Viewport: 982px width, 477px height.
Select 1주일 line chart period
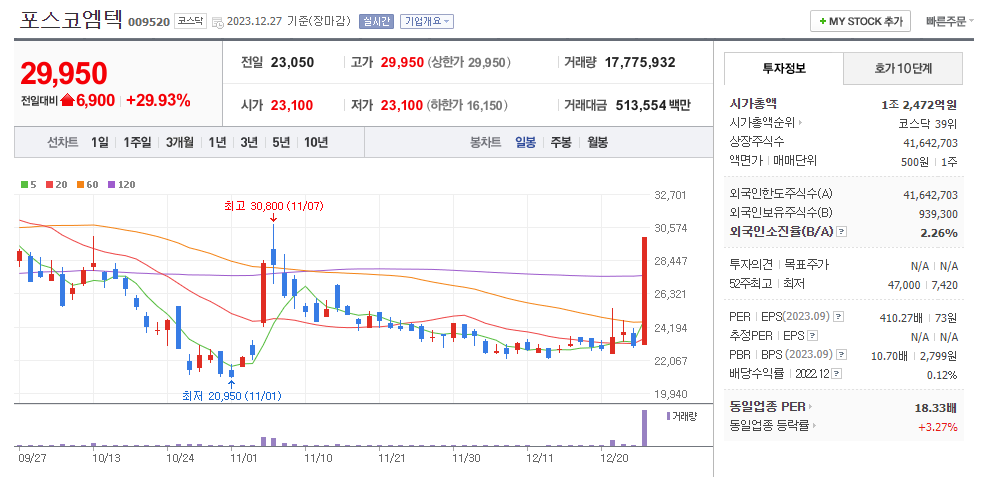coord(137,143)
